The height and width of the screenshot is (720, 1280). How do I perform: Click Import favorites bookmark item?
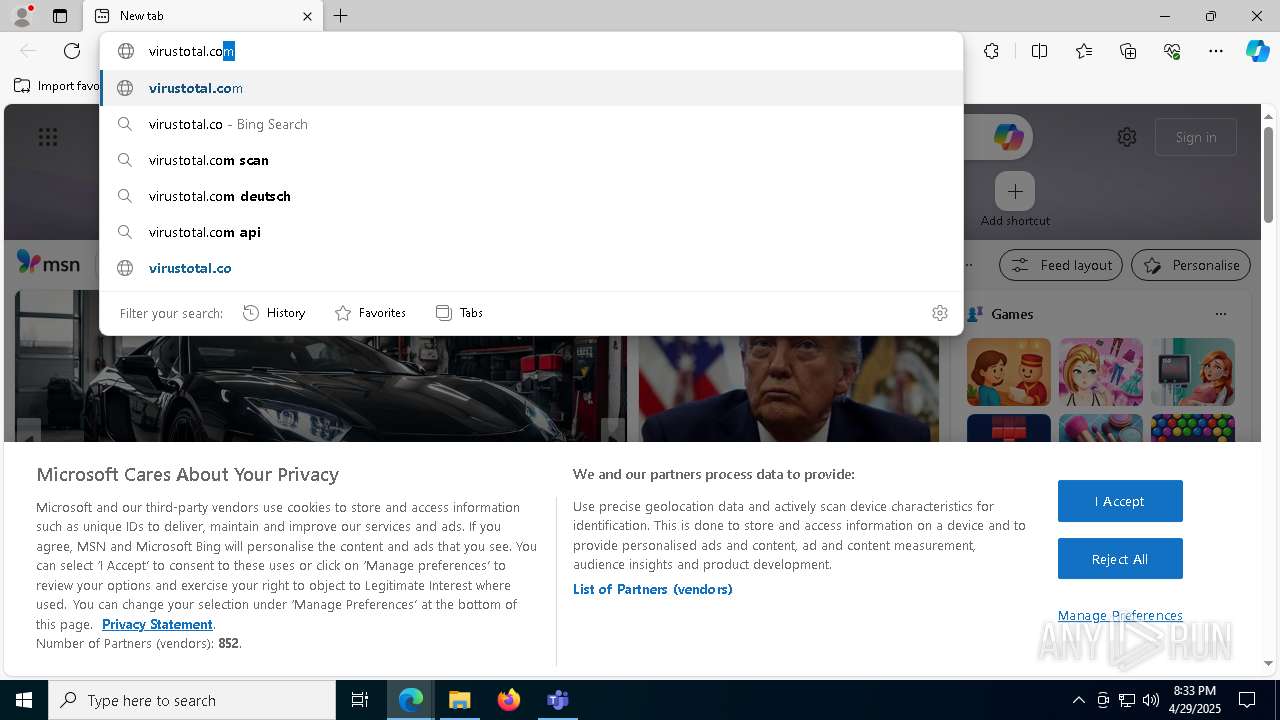click(x=57, y=86)
